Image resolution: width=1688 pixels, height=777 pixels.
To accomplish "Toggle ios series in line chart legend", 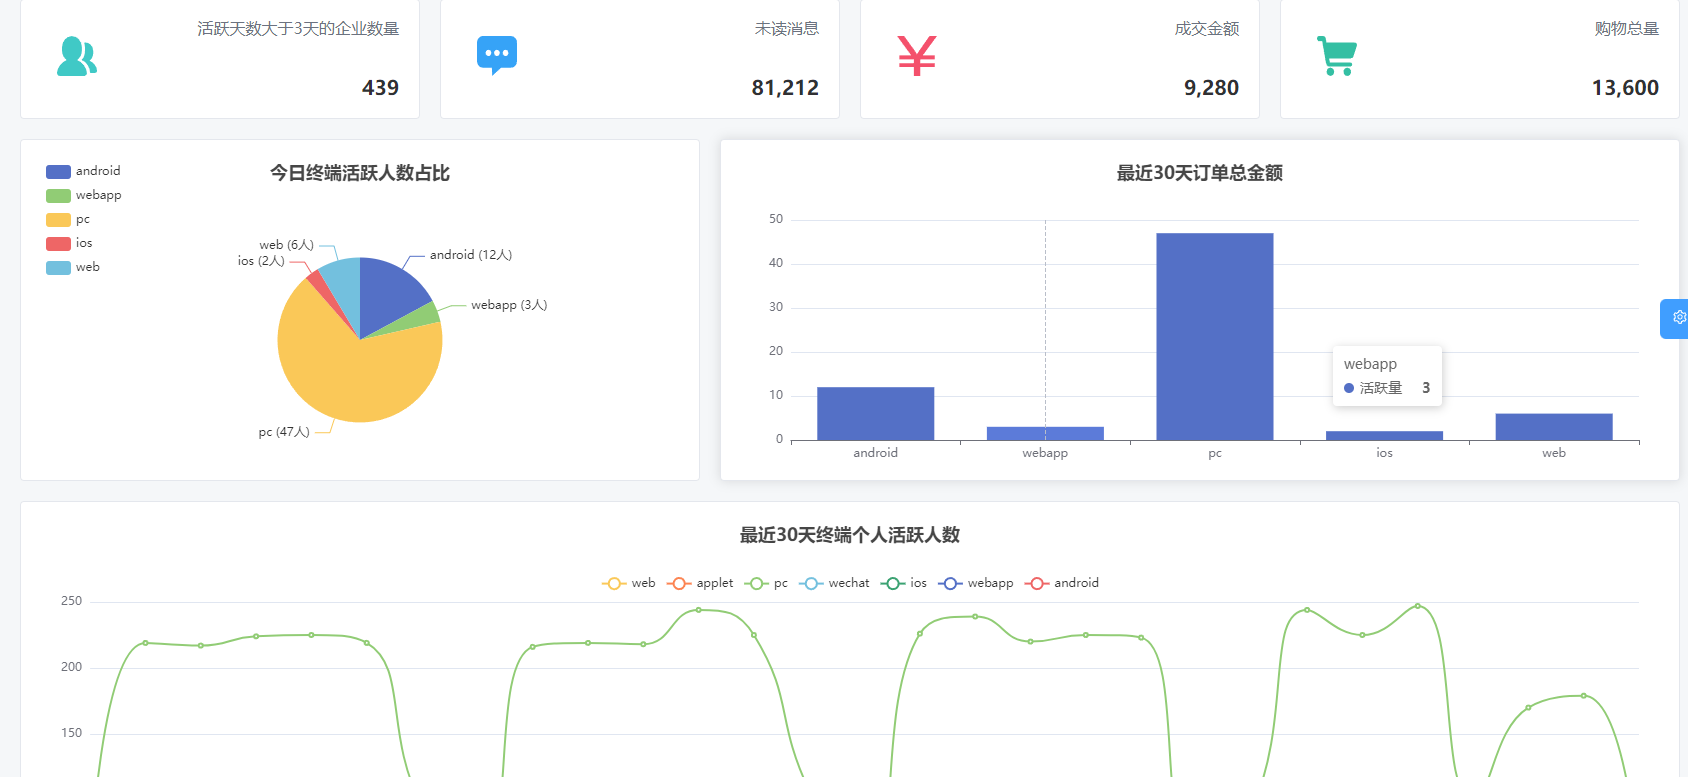I will click(x=903, y=583).
